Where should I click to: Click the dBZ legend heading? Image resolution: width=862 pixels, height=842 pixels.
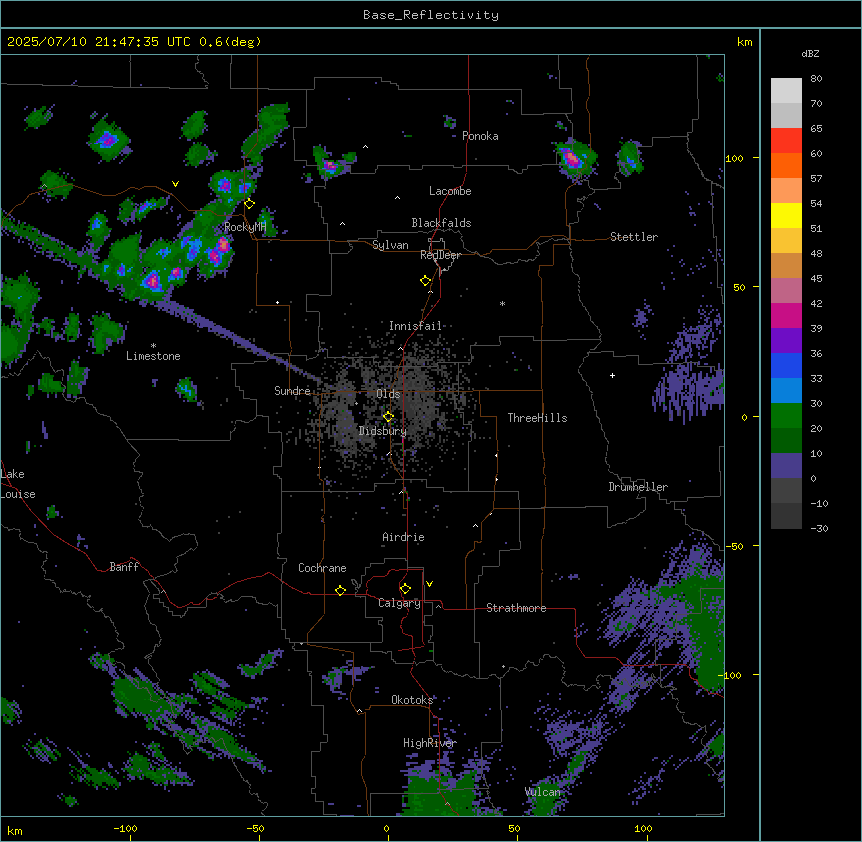[x=810, y=54]
